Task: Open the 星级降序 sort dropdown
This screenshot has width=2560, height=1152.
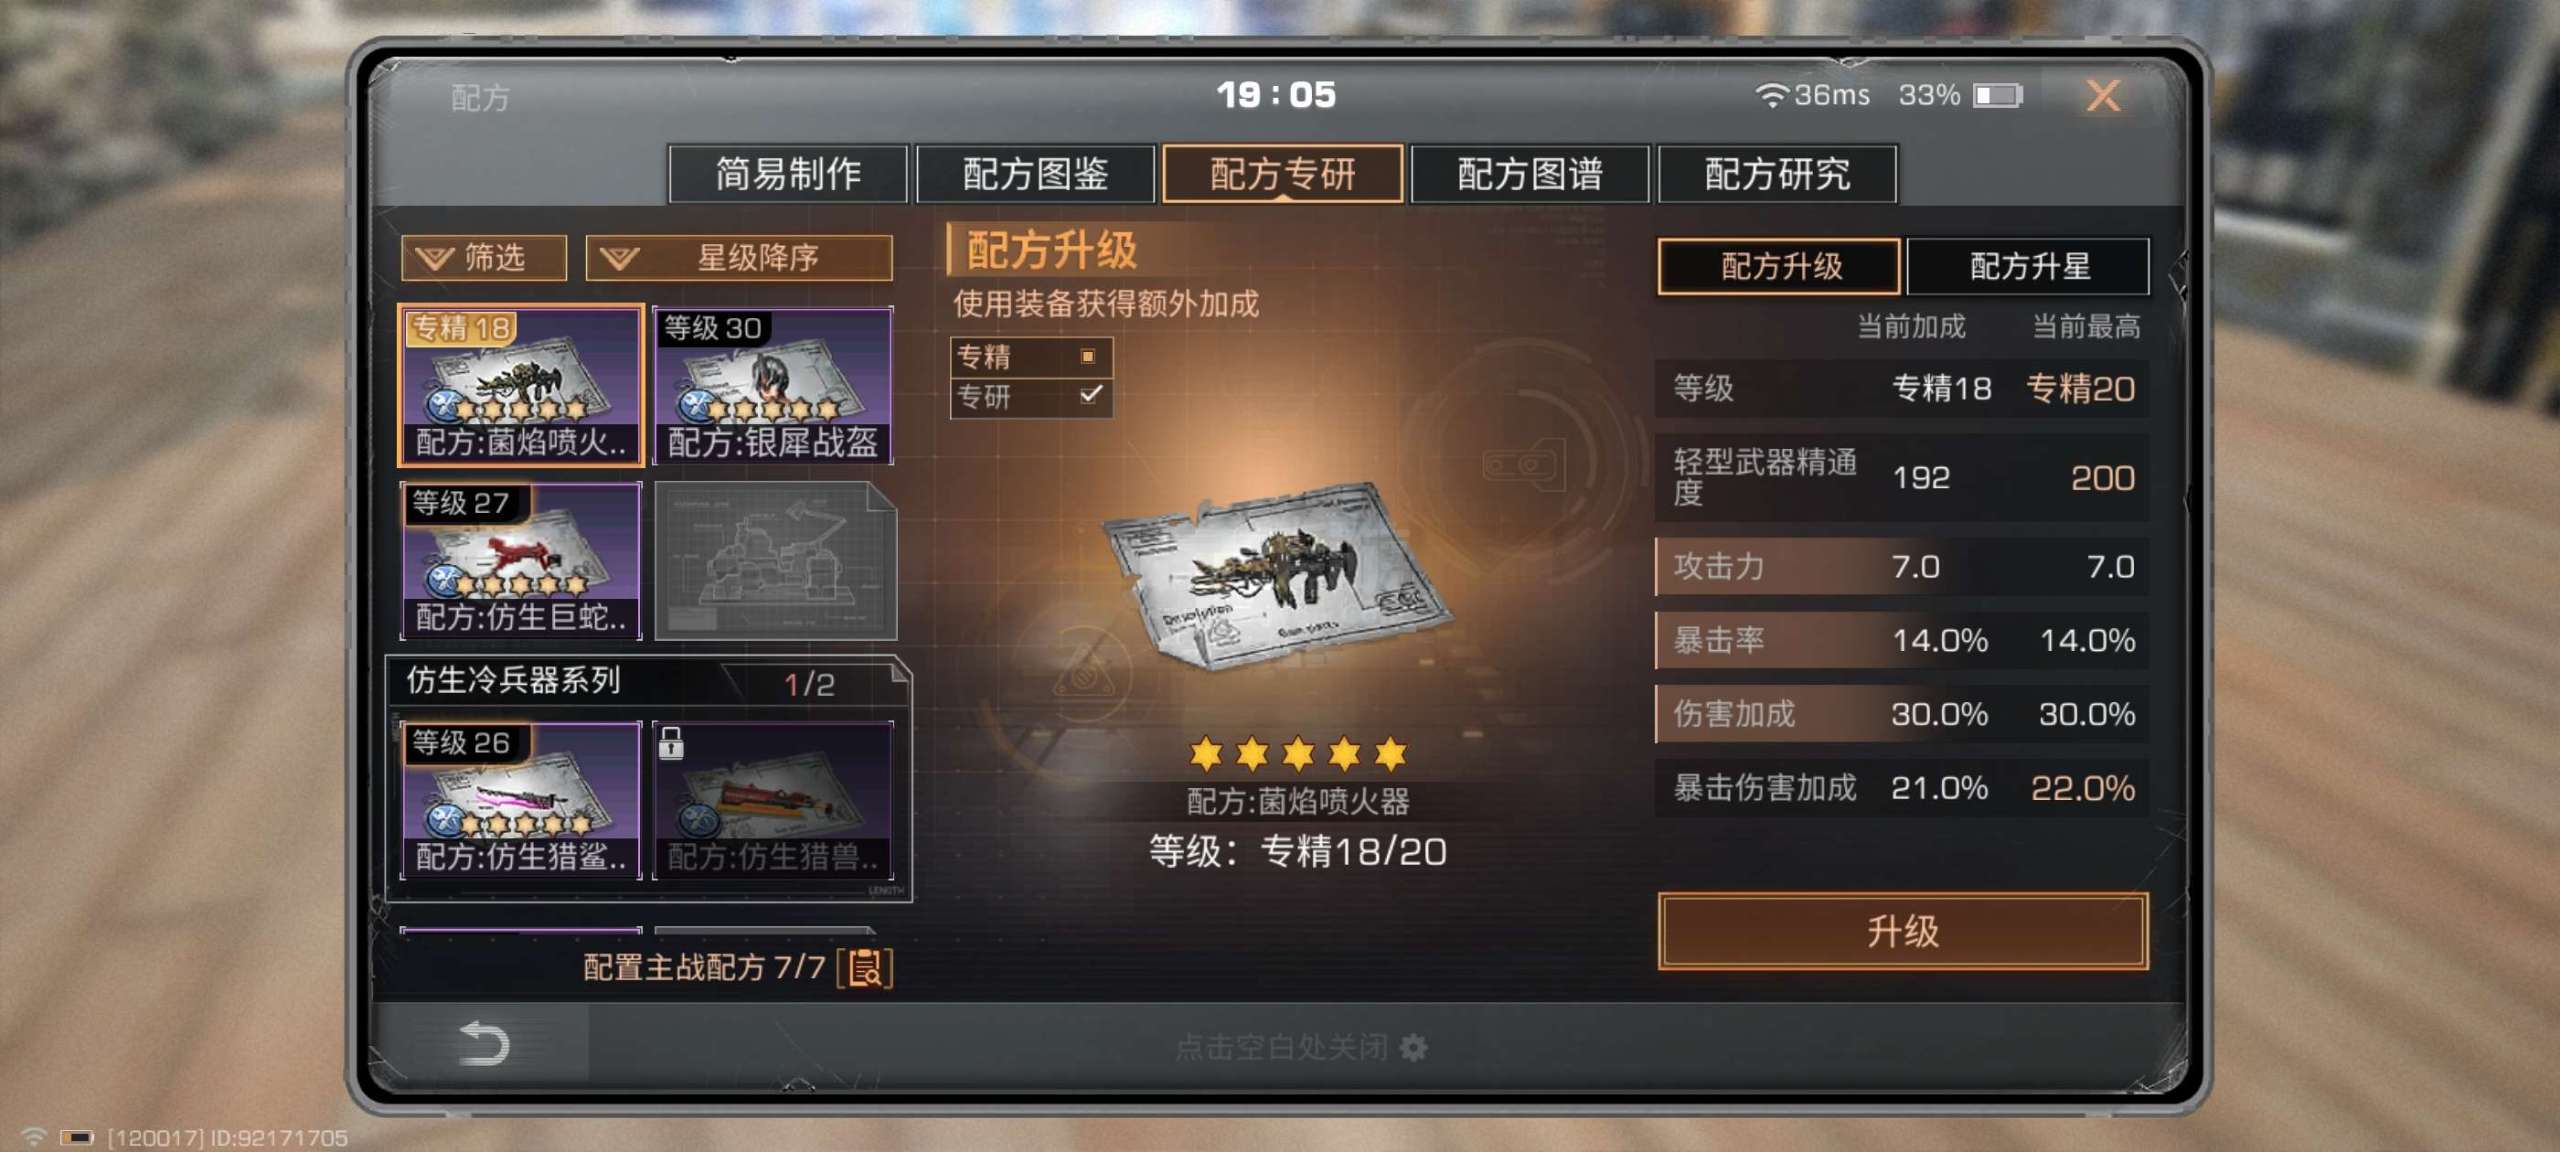Action: coord(739,258)
